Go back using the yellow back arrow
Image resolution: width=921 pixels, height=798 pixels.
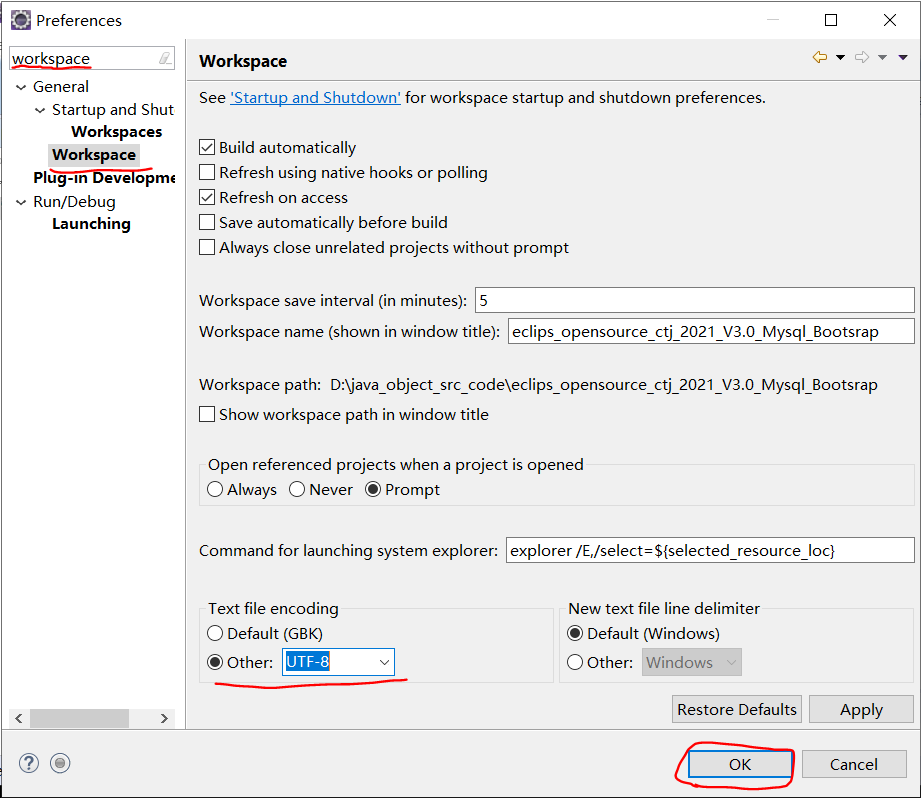(x=820, y=57)
